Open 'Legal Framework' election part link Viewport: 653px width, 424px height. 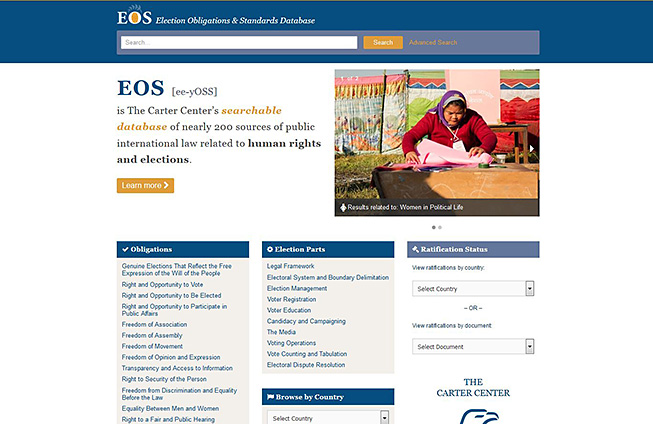291,266
